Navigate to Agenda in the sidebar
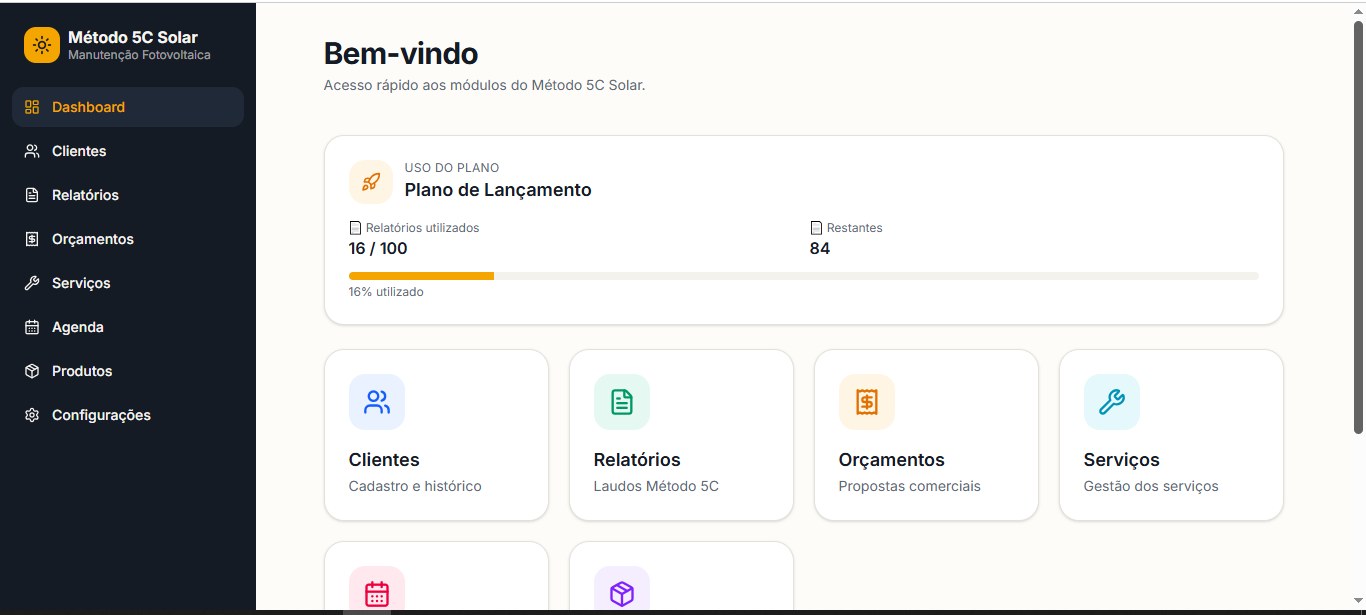 [x=128, y=327]
